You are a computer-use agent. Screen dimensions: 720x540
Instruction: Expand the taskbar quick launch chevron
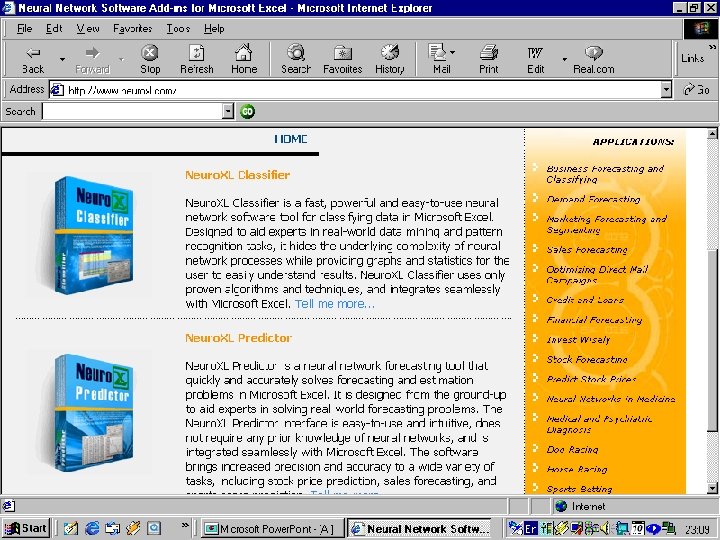click(x=185, y=525)
